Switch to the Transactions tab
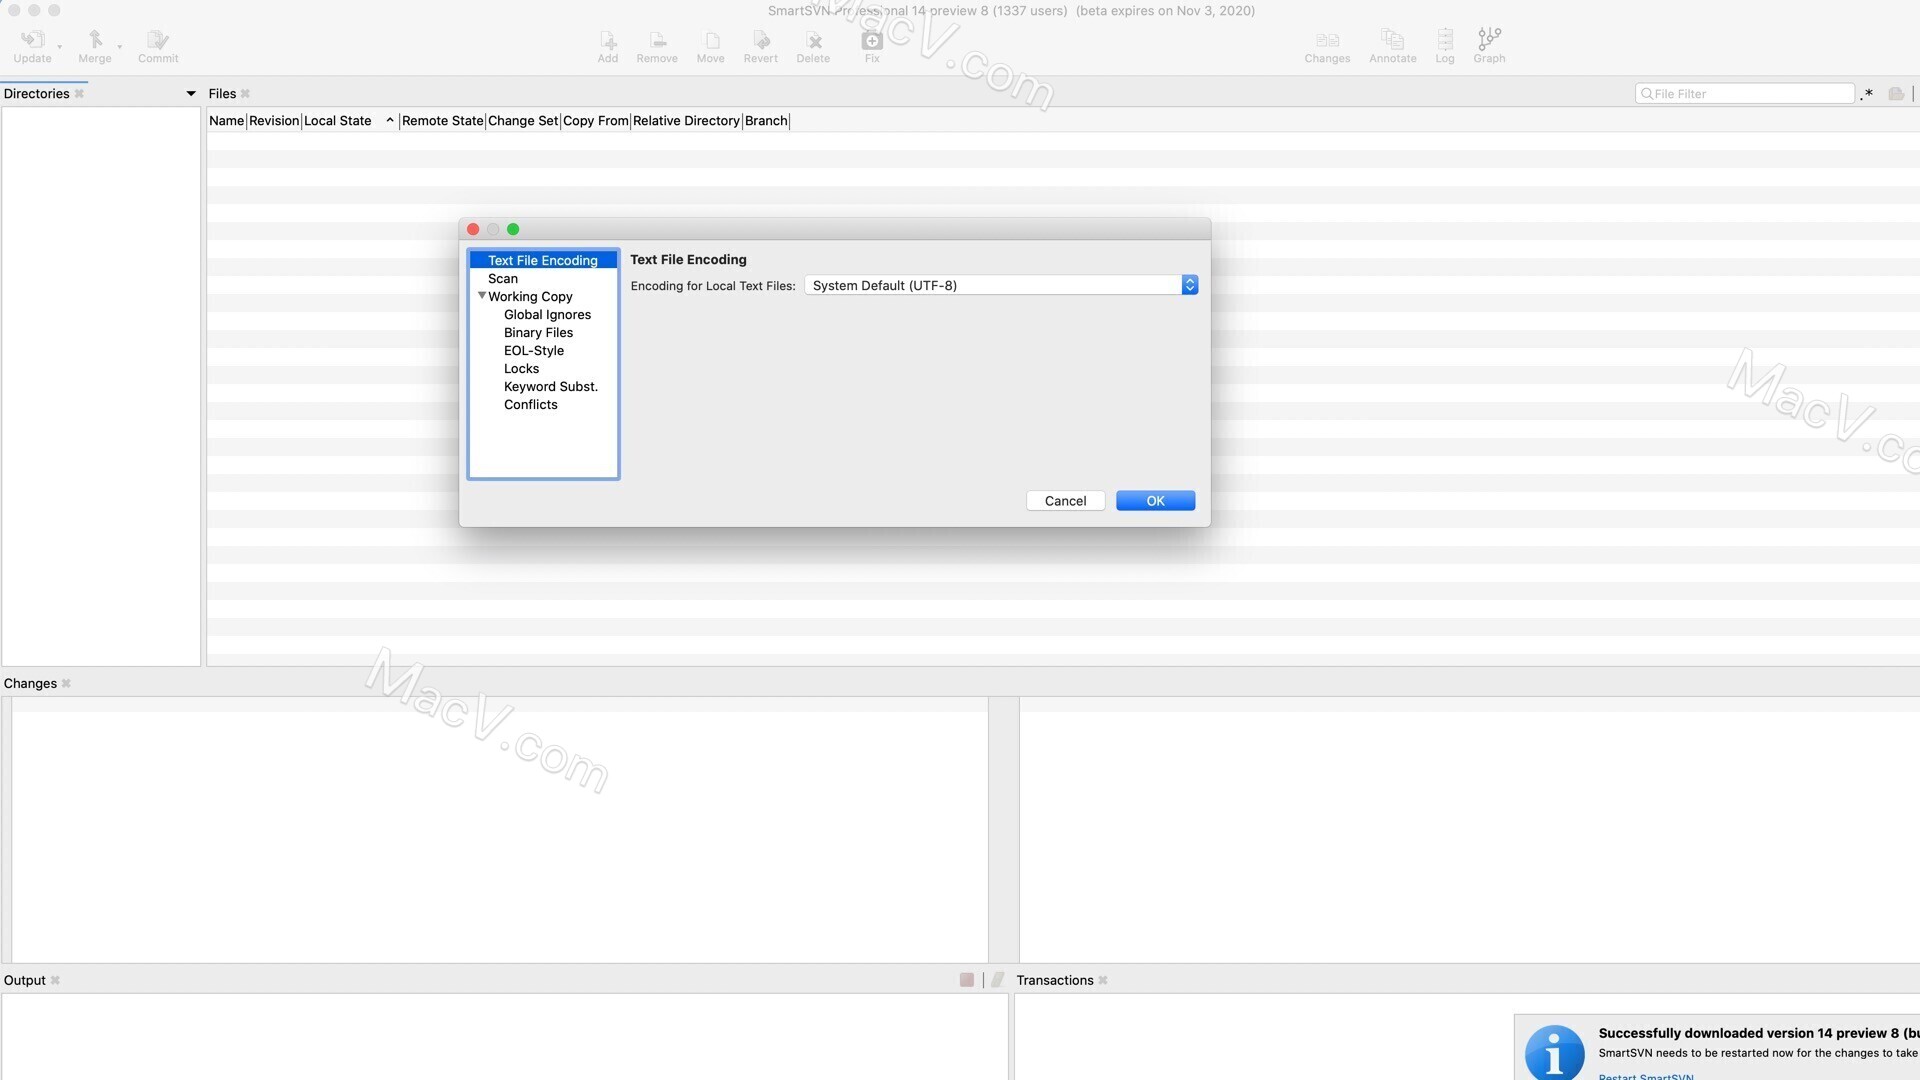 [x=1054, y=980]
